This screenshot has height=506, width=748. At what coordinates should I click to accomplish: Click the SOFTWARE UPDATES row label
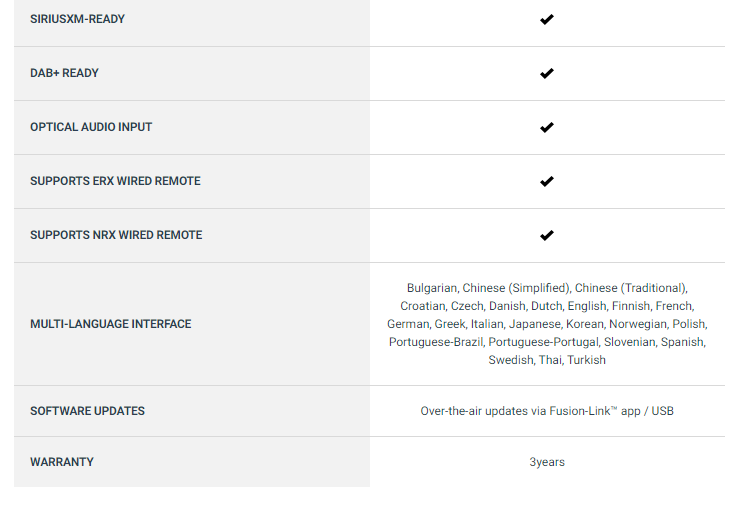(87, 411)
